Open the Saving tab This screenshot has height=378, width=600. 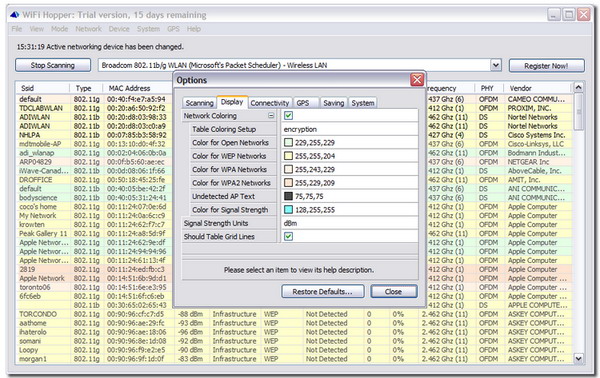click(x=334, y=103)
